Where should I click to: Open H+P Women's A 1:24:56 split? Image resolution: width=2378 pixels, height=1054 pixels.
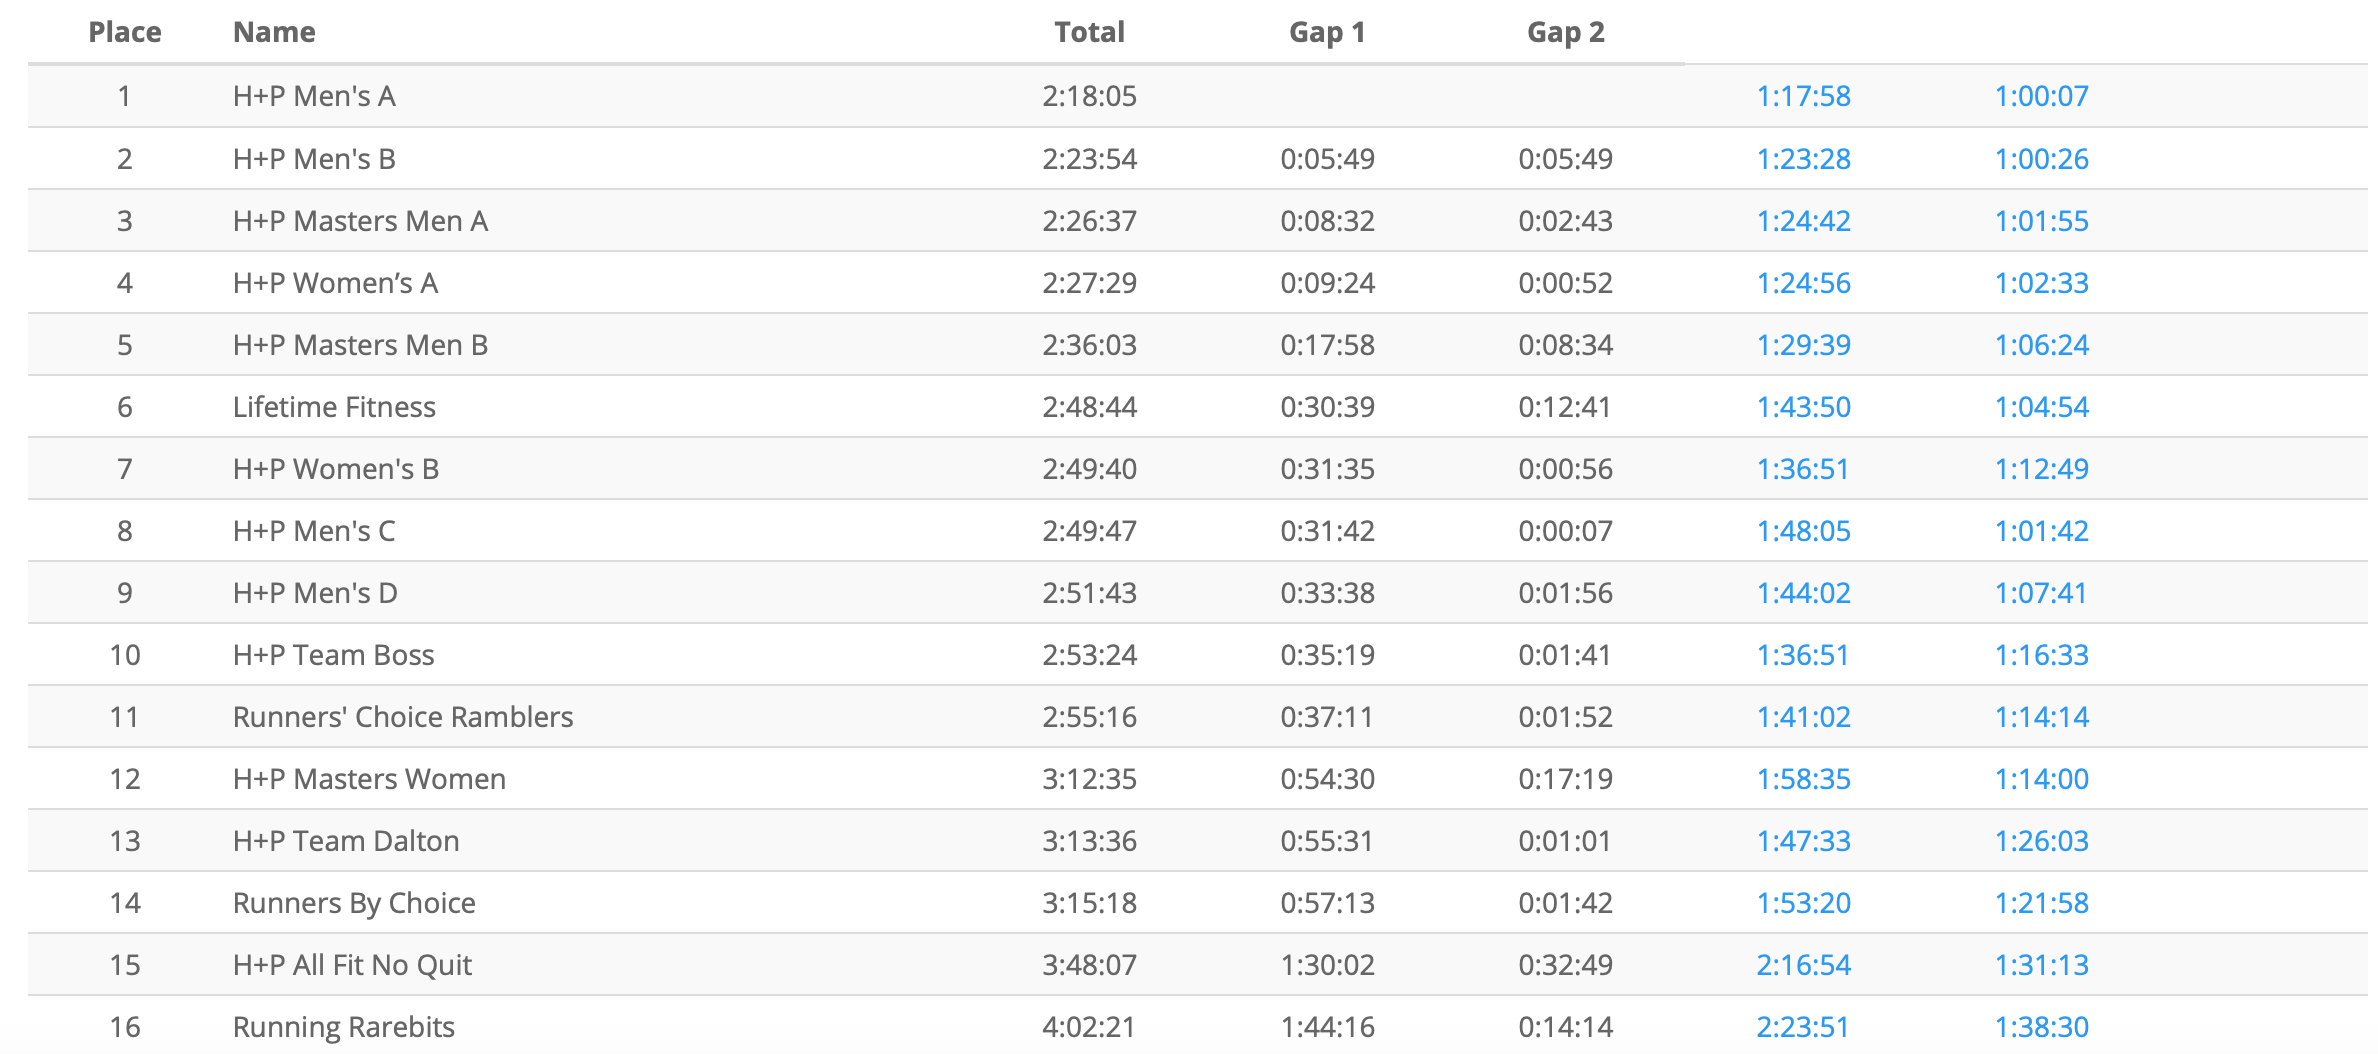[1803, 283]
